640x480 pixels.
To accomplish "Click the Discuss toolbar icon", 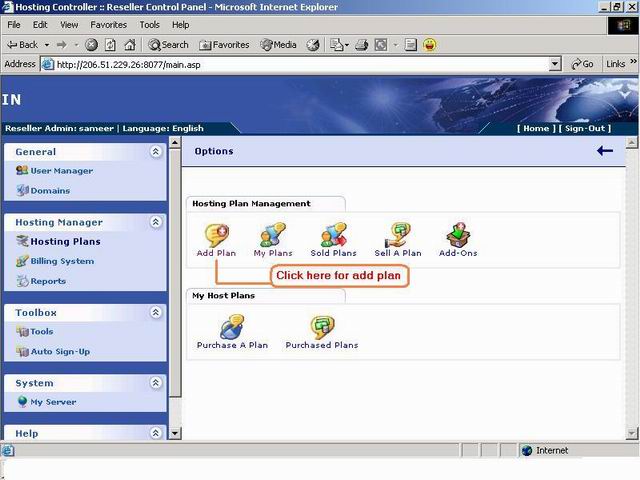I will 411,45.
